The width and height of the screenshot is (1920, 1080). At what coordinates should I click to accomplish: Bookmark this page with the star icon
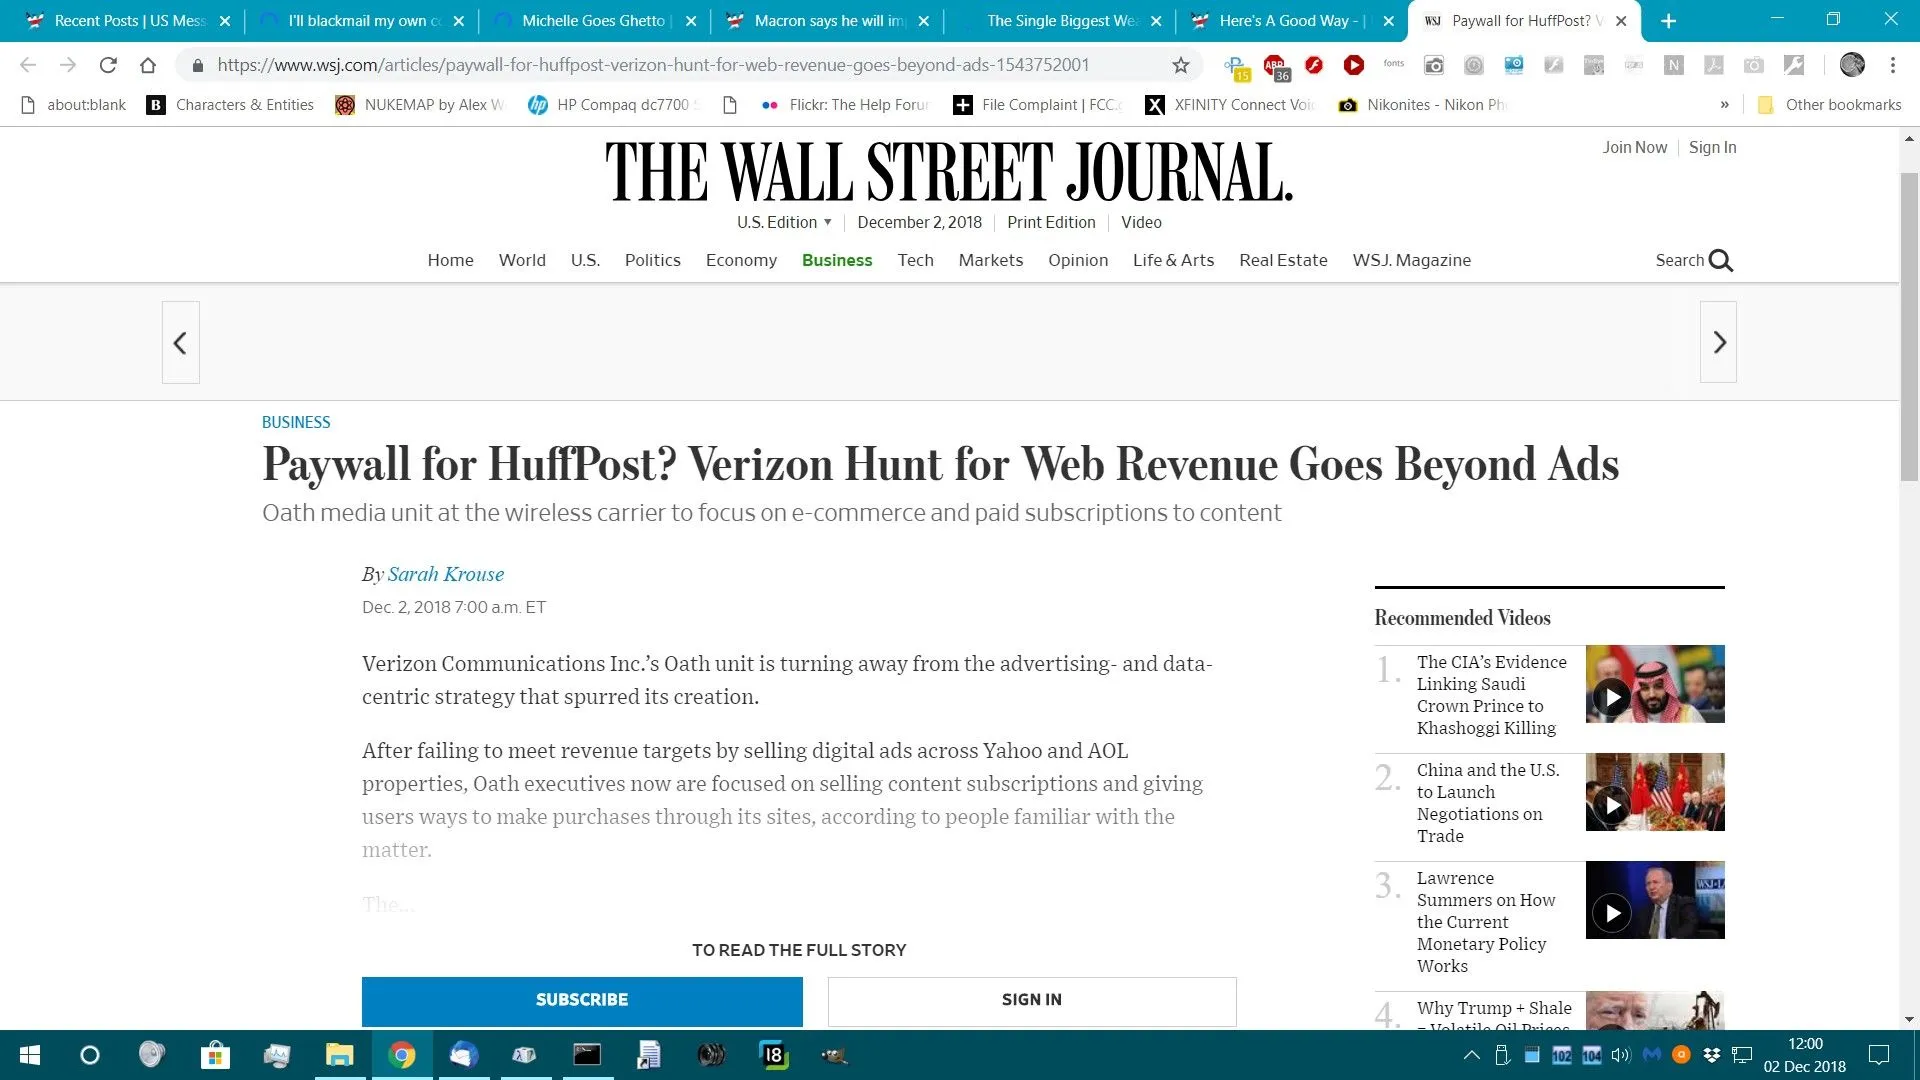coord(1181,65)
